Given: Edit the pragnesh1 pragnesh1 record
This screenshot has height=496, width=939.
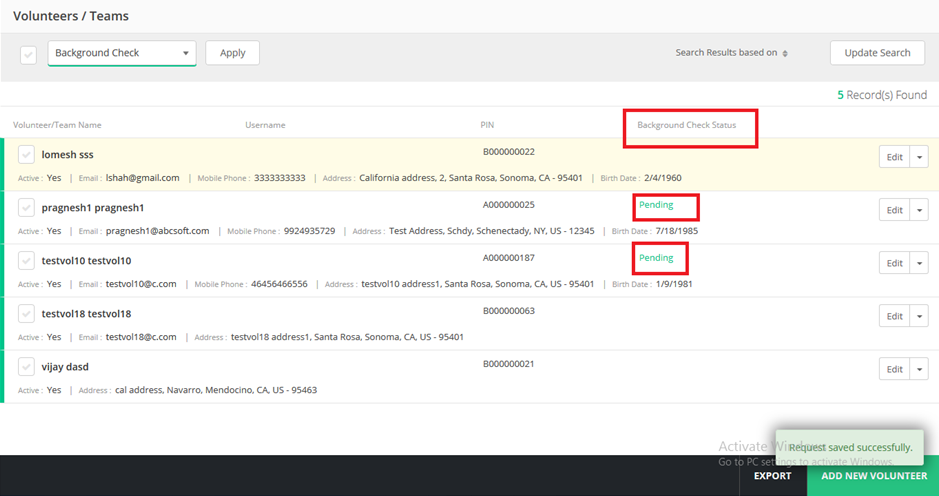Looking at the screenshot, I should [x=894, y=210].
